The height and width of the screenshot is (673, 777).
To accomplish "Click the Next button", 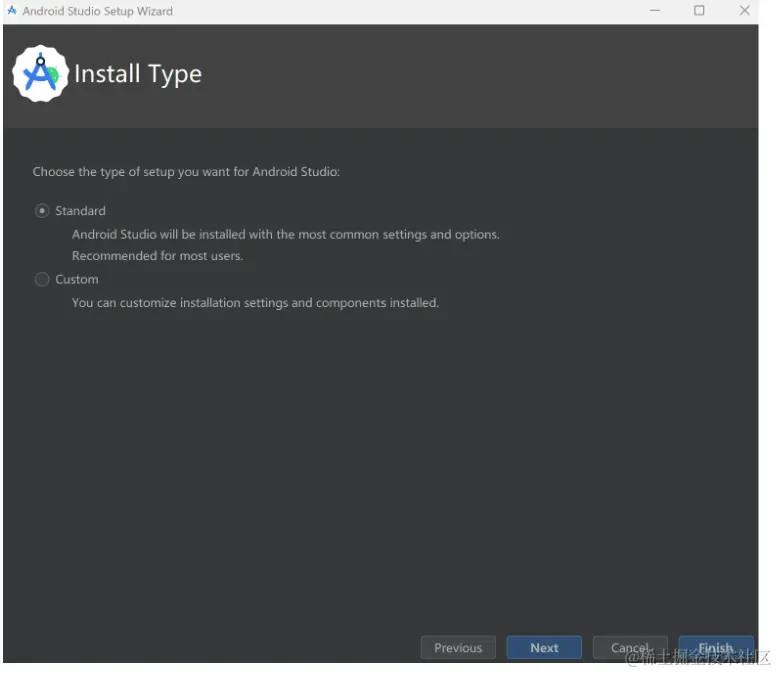I will [544, 647].
